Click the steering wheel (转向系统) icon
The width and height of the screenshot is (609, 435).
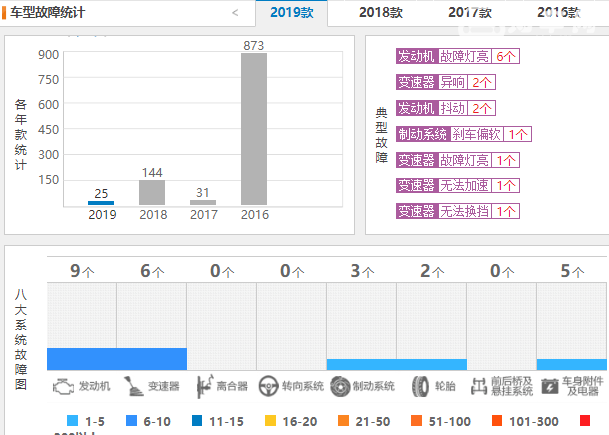pyautogui.click(x=268, y=386)
